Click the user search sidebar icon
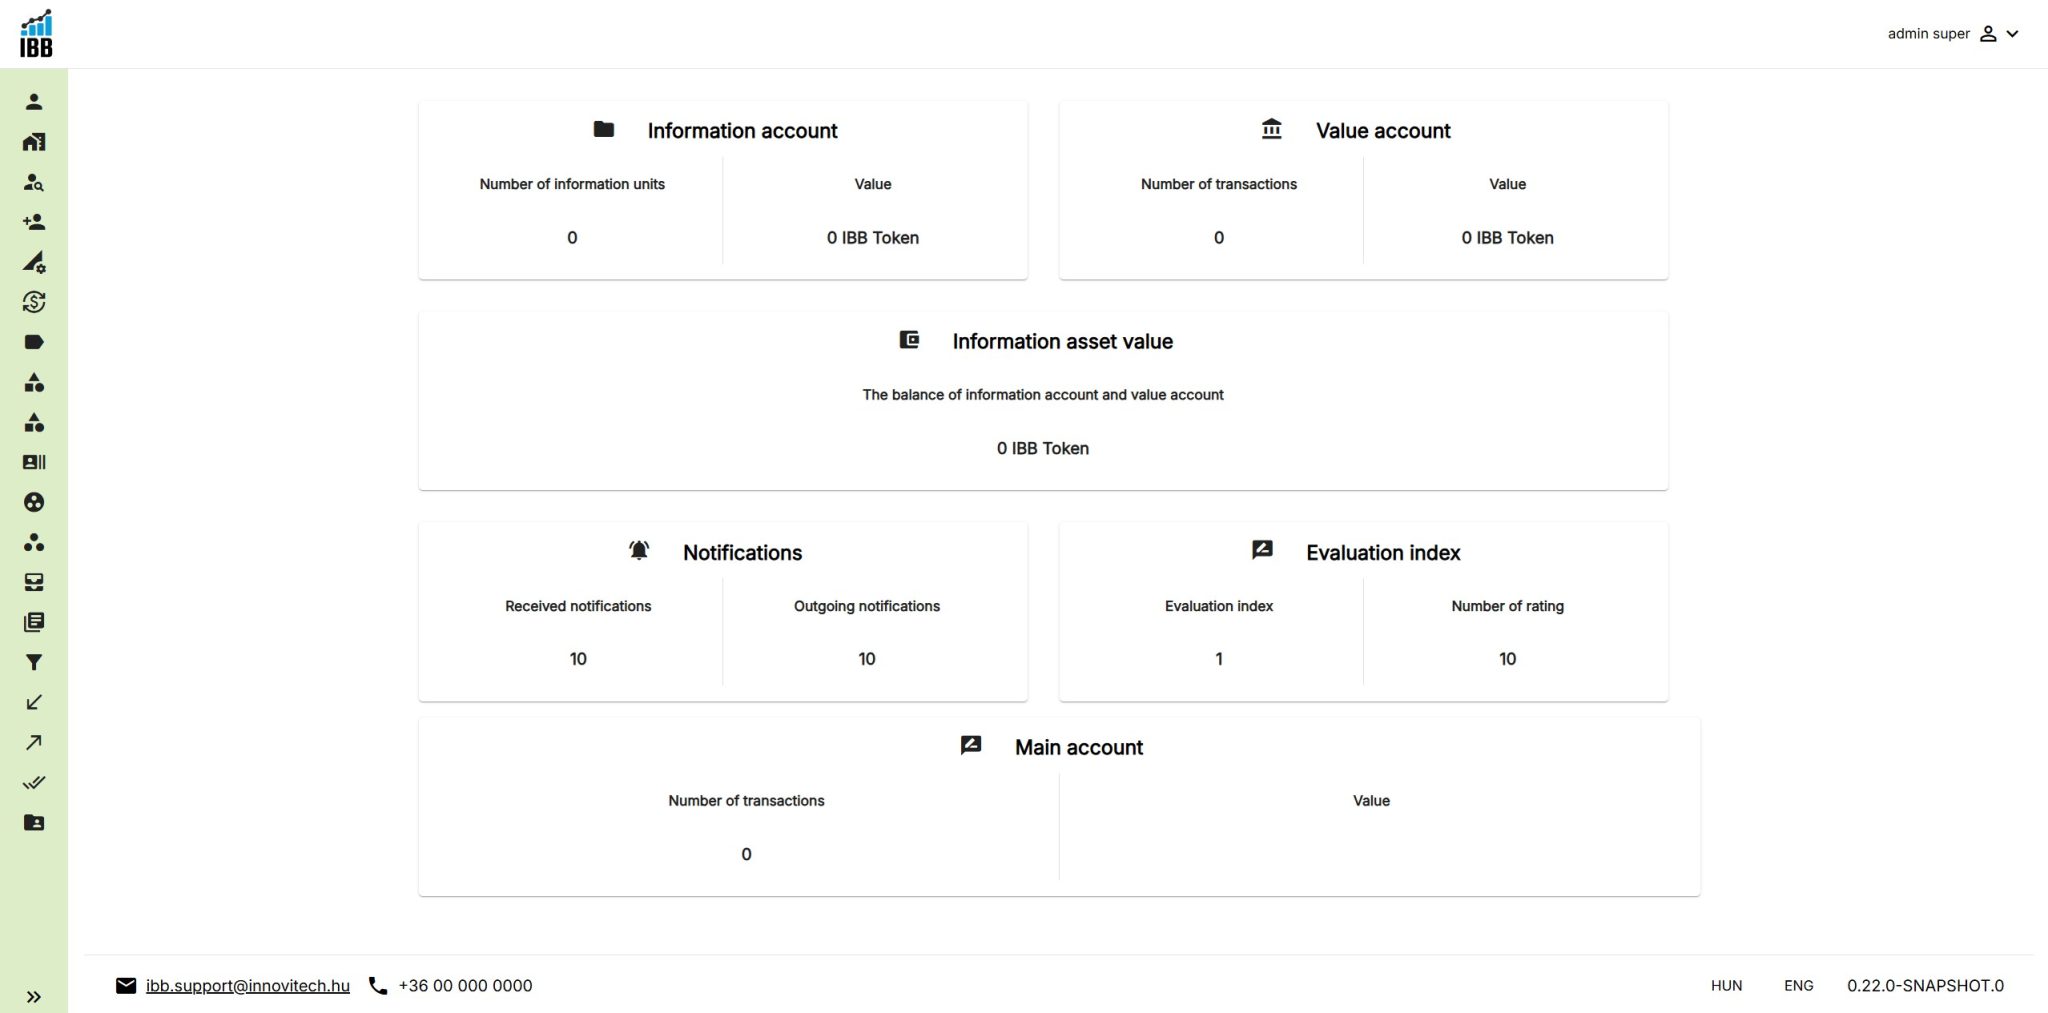This screenshot has height=1013, width=2048. coord(34,182)
